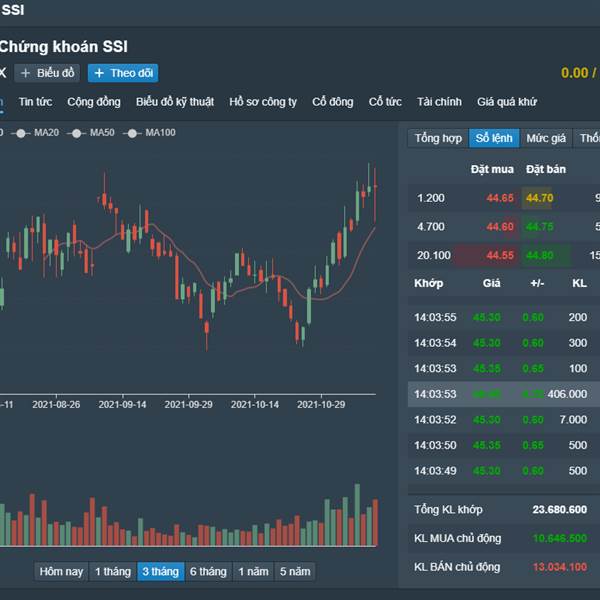The image size is (600, 600).
Task: Click the tallest green volume bar
Action: coord(357,515)
